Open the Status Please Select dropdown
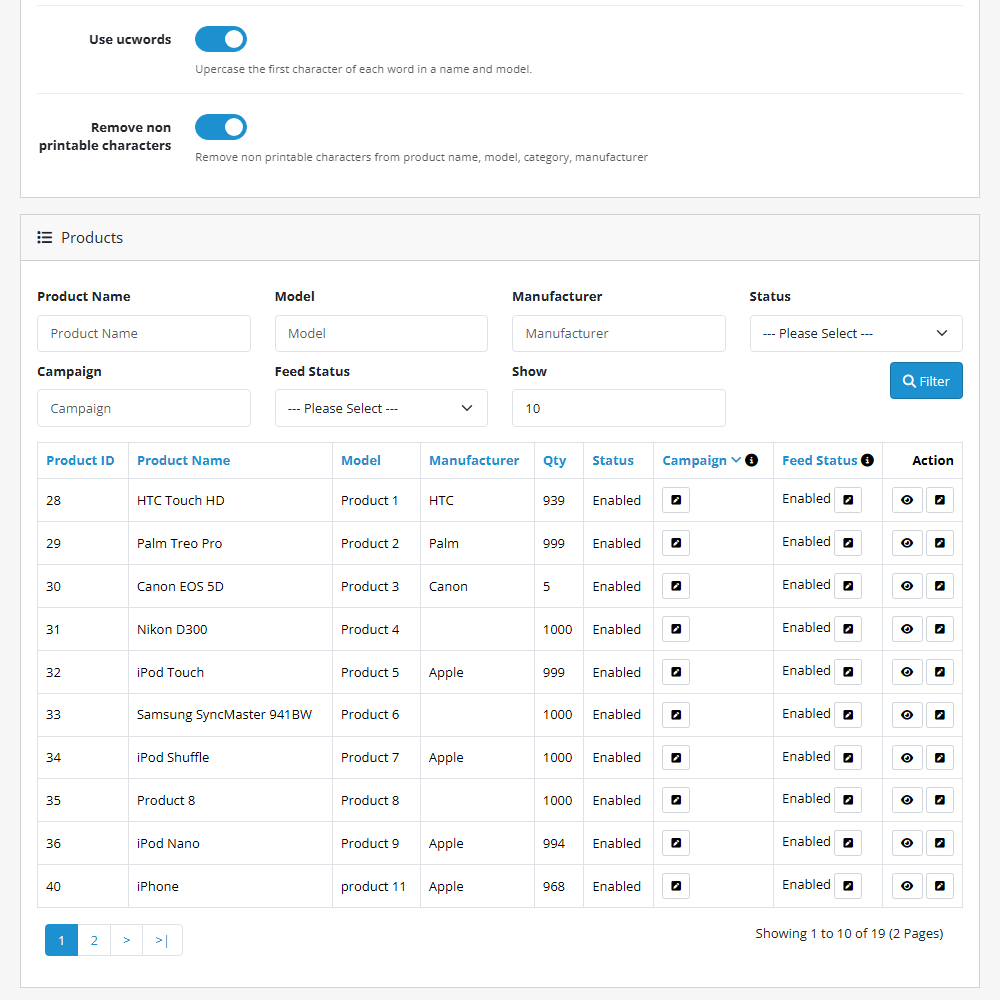This screenshot has height=1000, width=1000. [855, 333]
